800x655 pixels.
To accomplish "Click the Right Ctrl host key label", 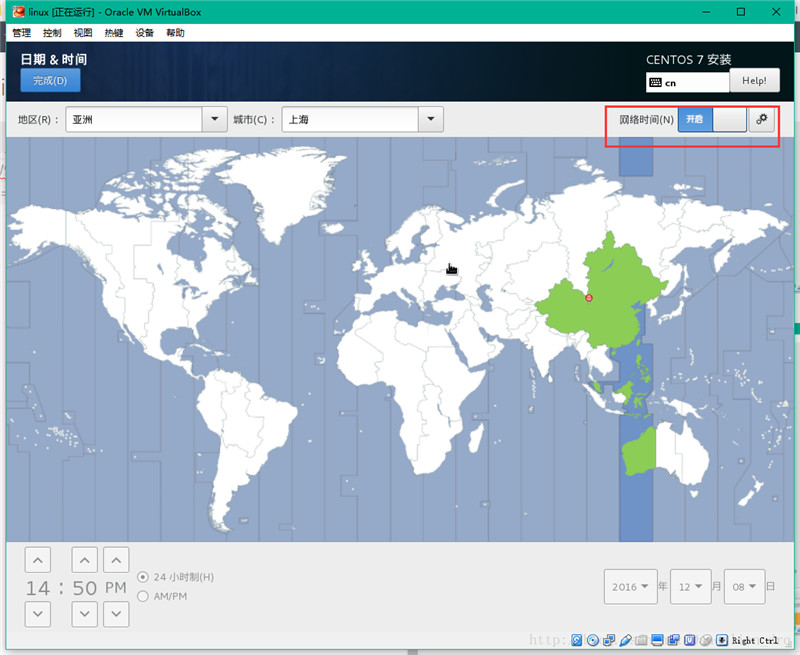I will (x=755, y=641).
